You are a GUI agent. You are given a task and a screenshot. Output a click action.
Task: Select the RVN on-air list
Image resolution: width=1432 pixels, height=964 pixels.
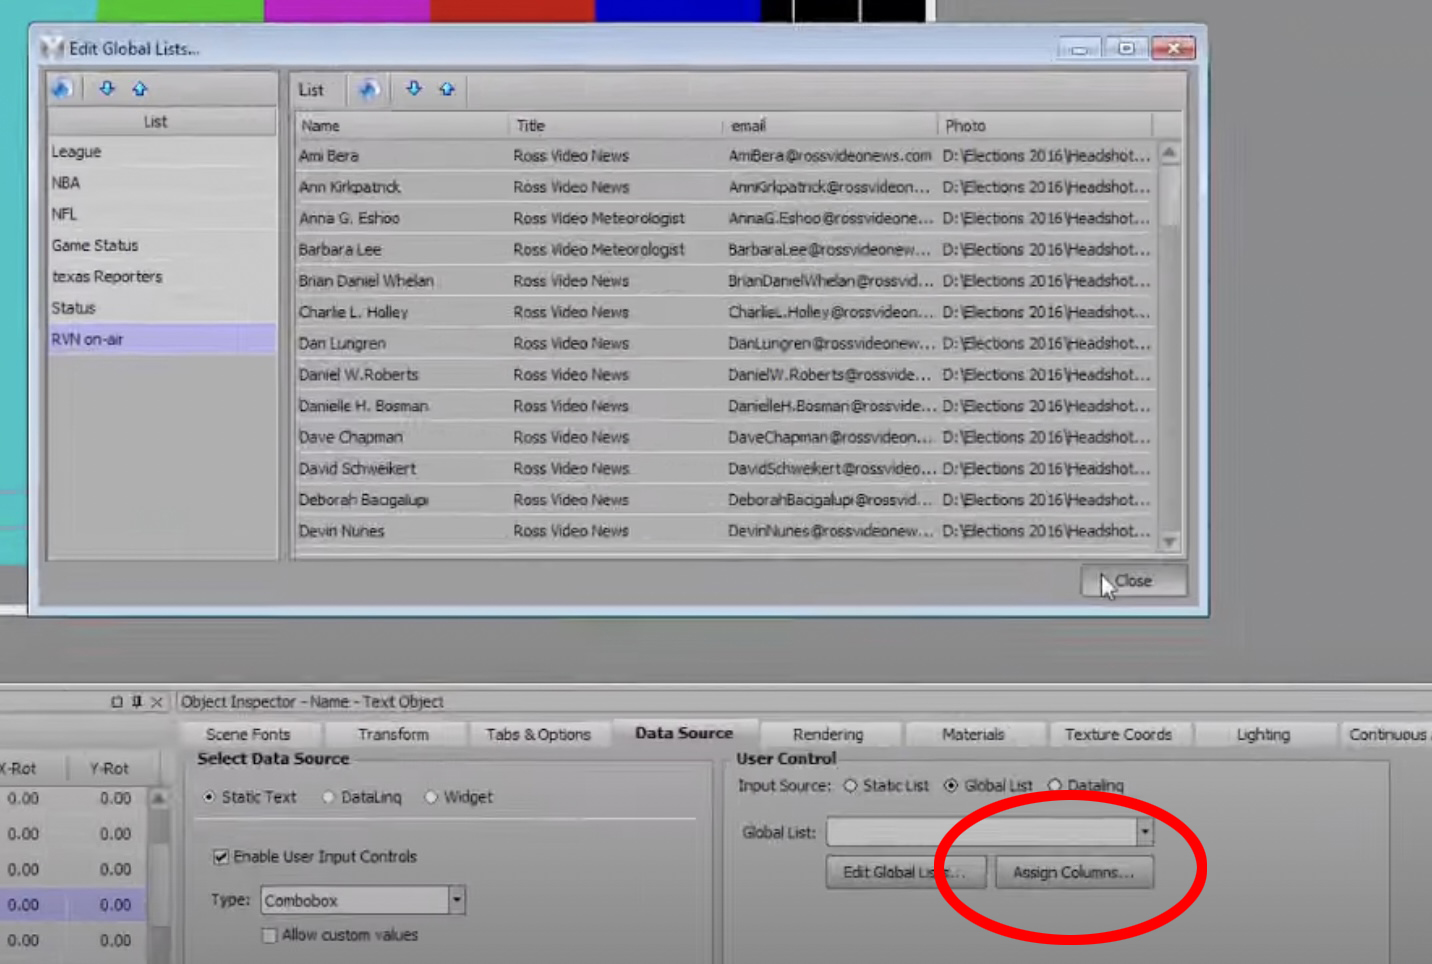pyautogui.click(x=162, y=339)
